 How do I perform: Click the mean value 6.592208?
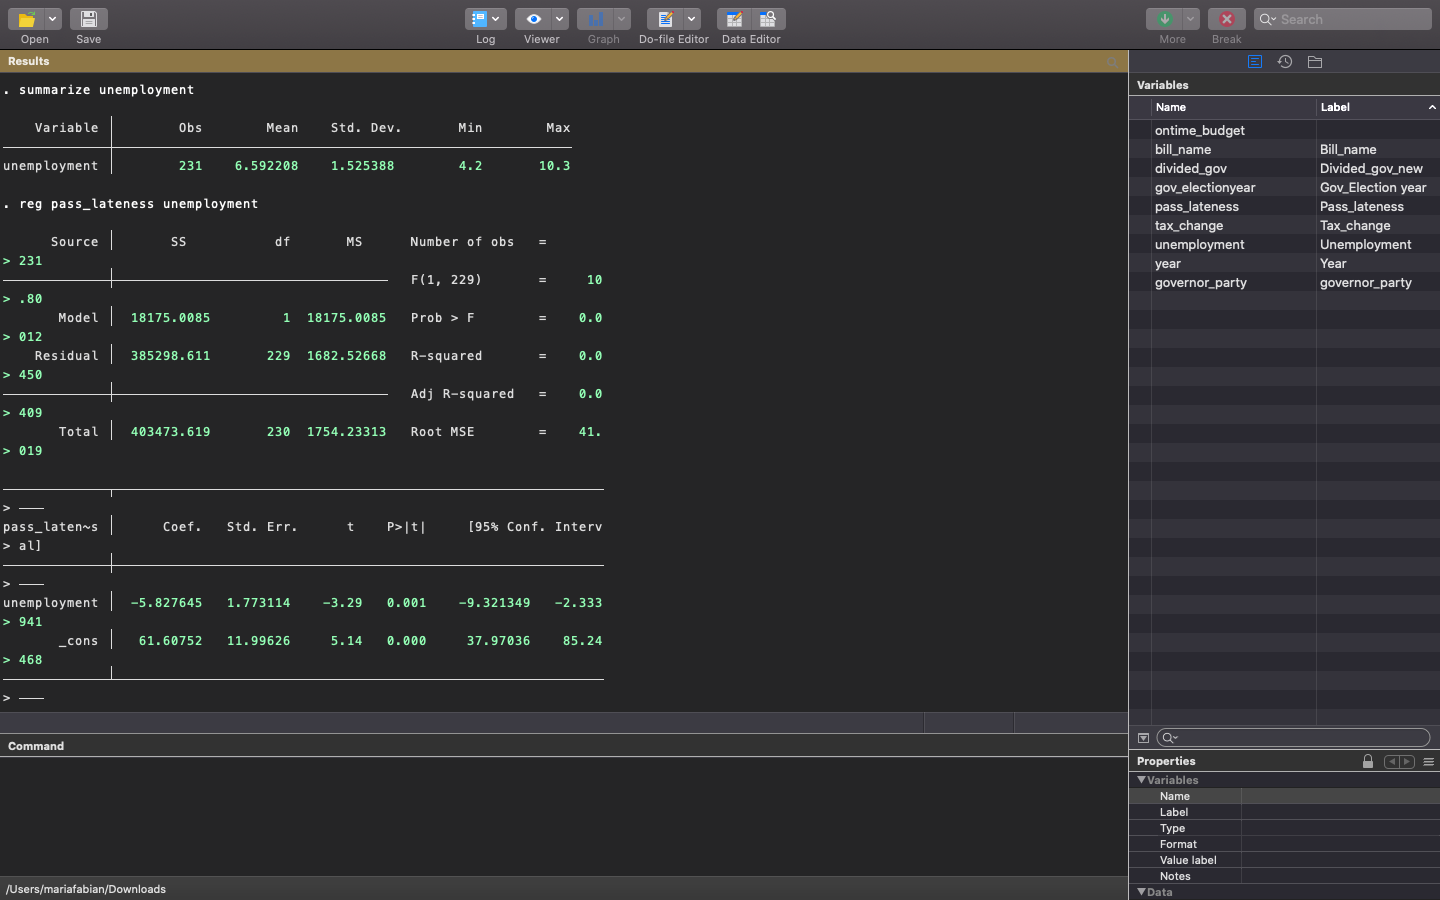point(267,166)
